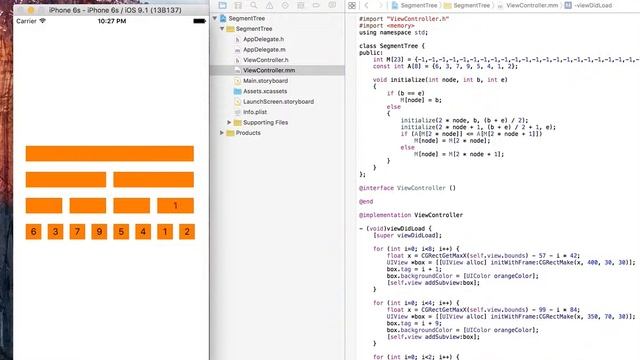Click LaunchScreen.storyboard file icon
Viewport: 640px width, 360px height.
[x=238, y=102]
